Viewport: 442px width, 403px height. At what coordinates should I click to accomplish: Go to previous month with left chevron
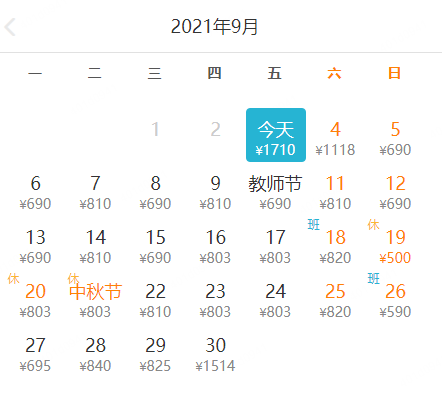point(10,27)
